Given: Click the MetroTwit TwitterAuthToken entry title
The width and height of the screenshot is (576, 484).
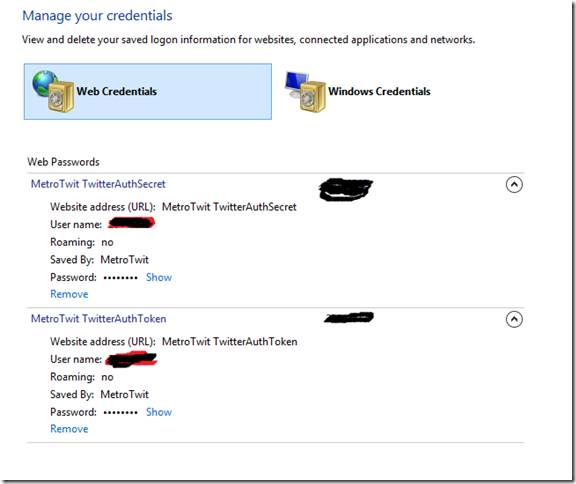Looking at the screenshot, I should tap(98, 318).
